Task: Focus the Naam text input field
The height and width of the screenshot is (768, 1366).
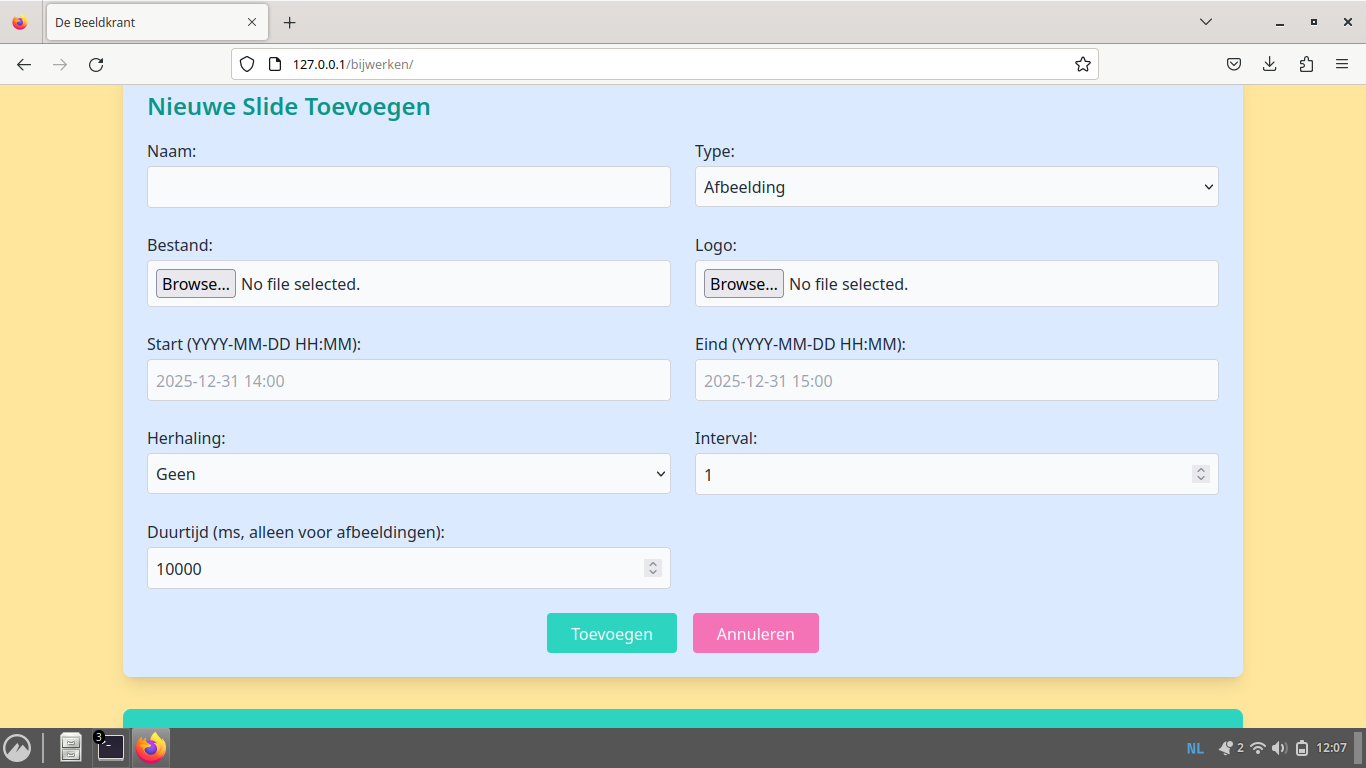Action: coord(408,187)
